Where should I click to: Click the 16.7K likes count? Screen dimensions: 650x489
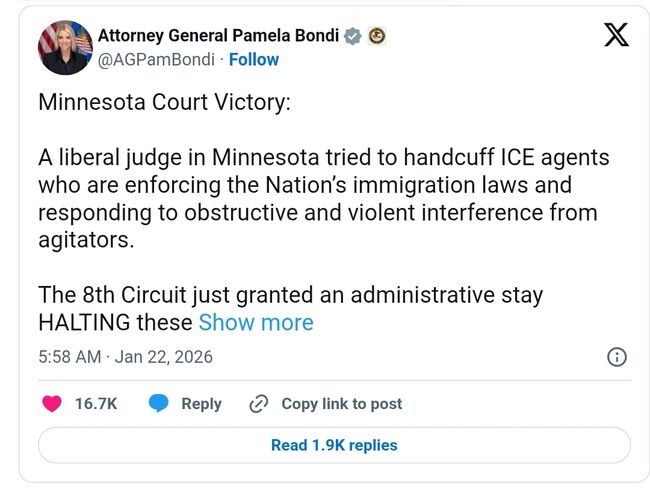[x=96, y=404]
